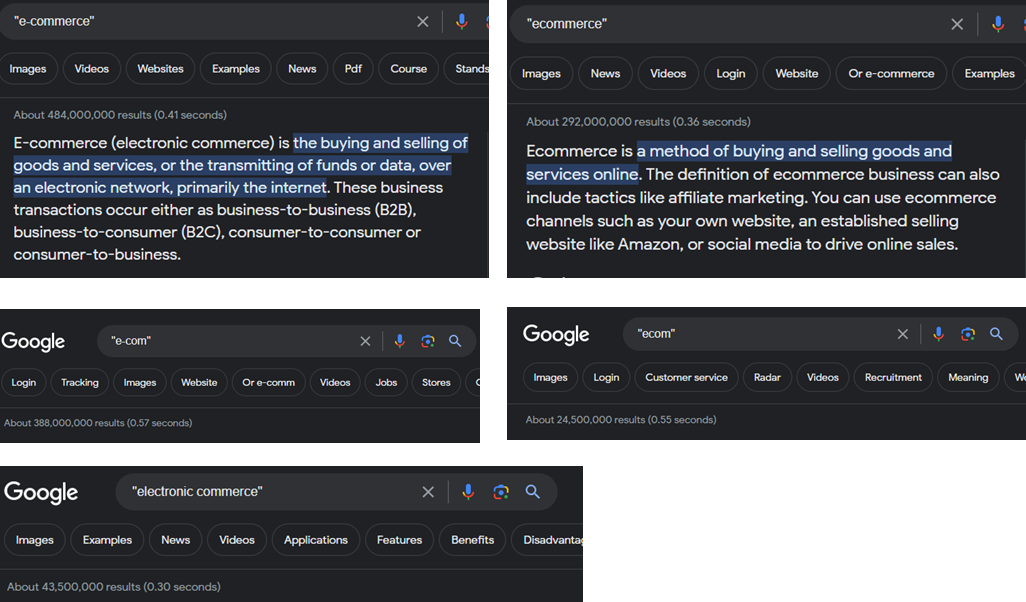
Task: Clear the "e-com" search text
Action: [365, 341]
